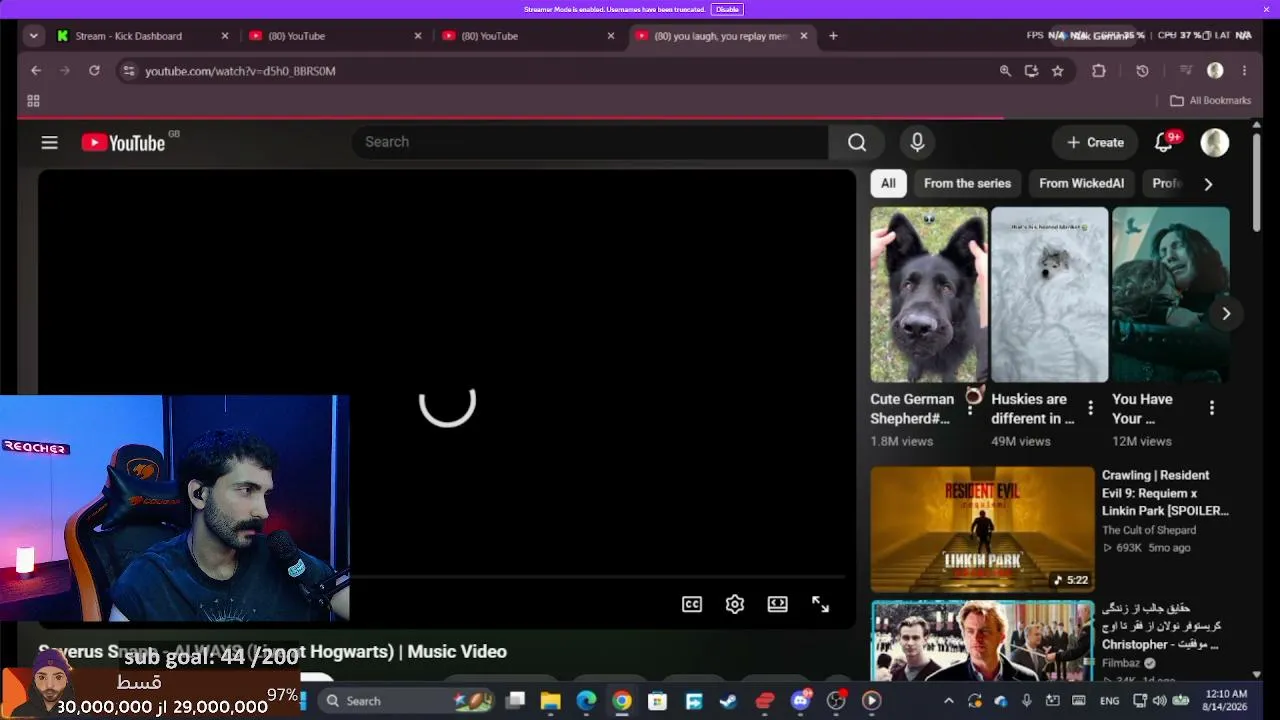Close the Stream - Kick Dashboard tab
Image resolution: width=1280 pixels, height=720 pixels.
tap(225, 36)
